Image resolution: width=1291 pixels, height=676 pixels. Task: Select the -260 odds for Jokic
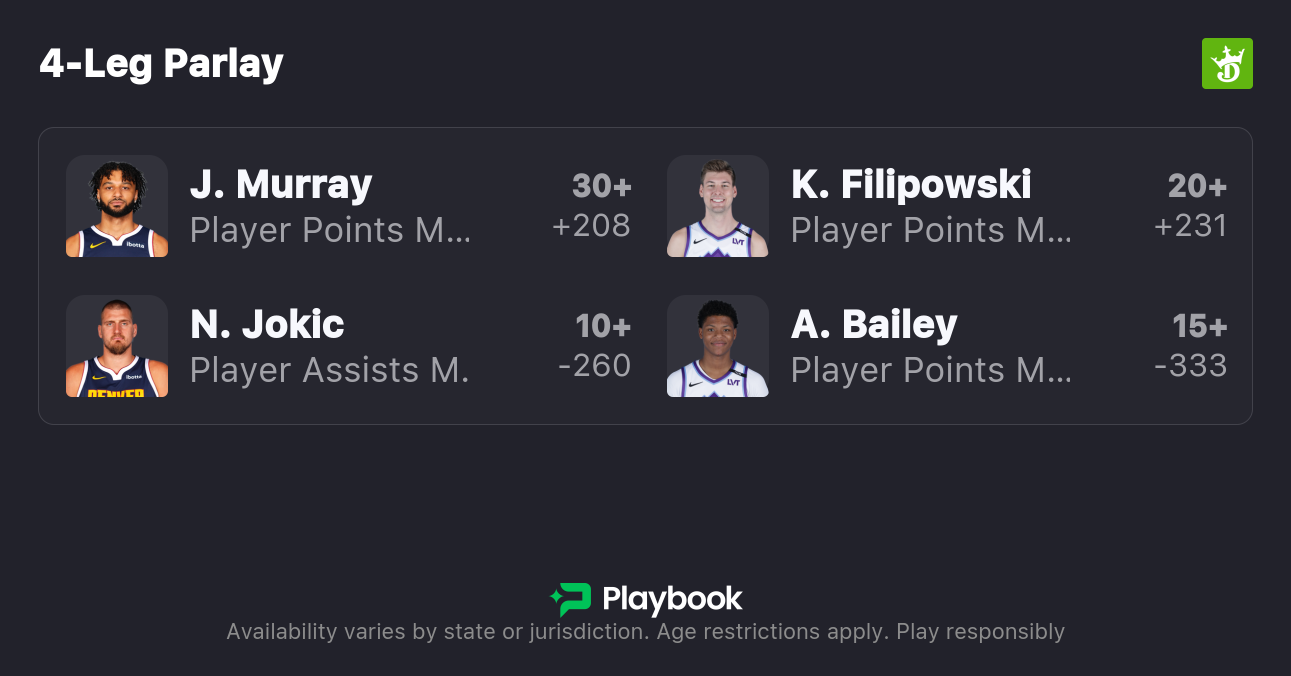[x=594, y=366]
